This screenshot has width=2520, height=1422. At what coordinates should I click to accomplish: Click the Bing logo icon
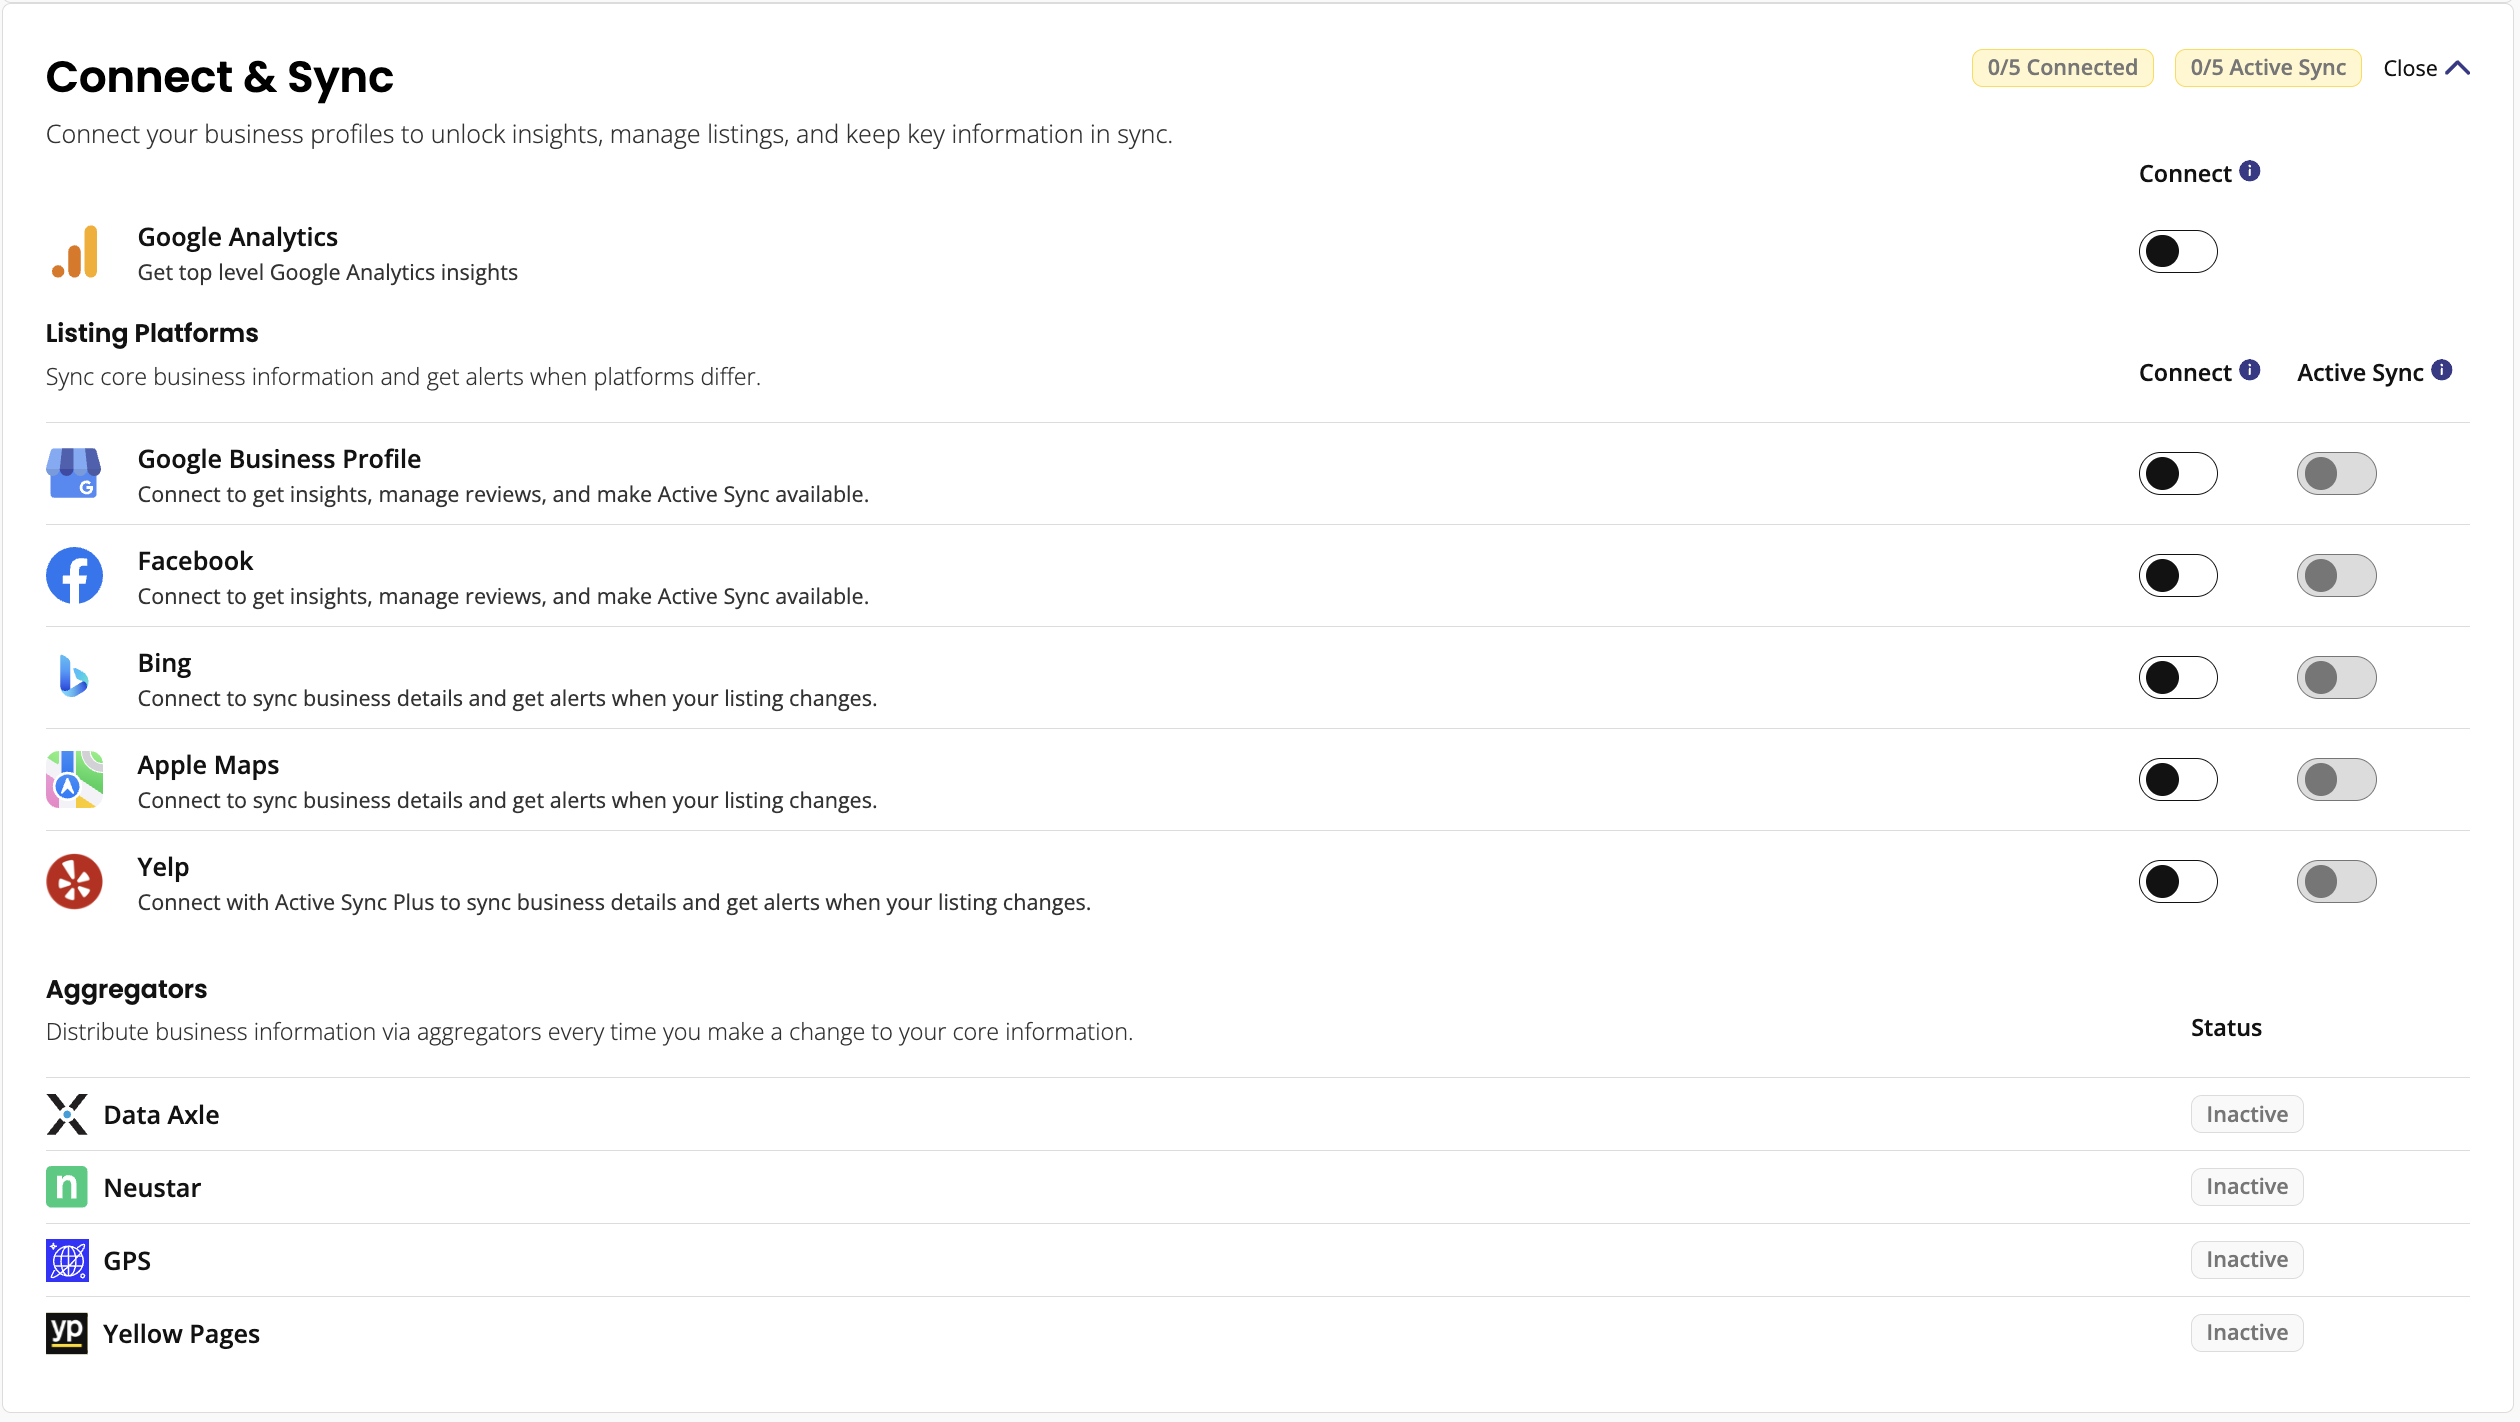coord(74,677)
